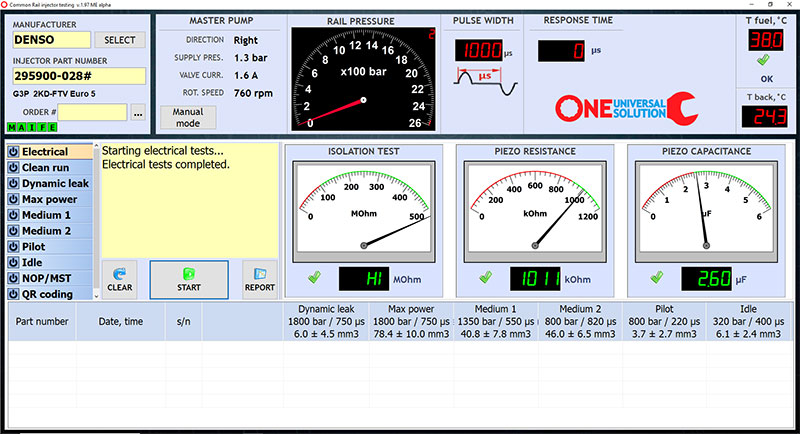This screenshot has height=434, width=800.
Task: Click the Piezo capacitance green checkmark
Action: [657, 278]
